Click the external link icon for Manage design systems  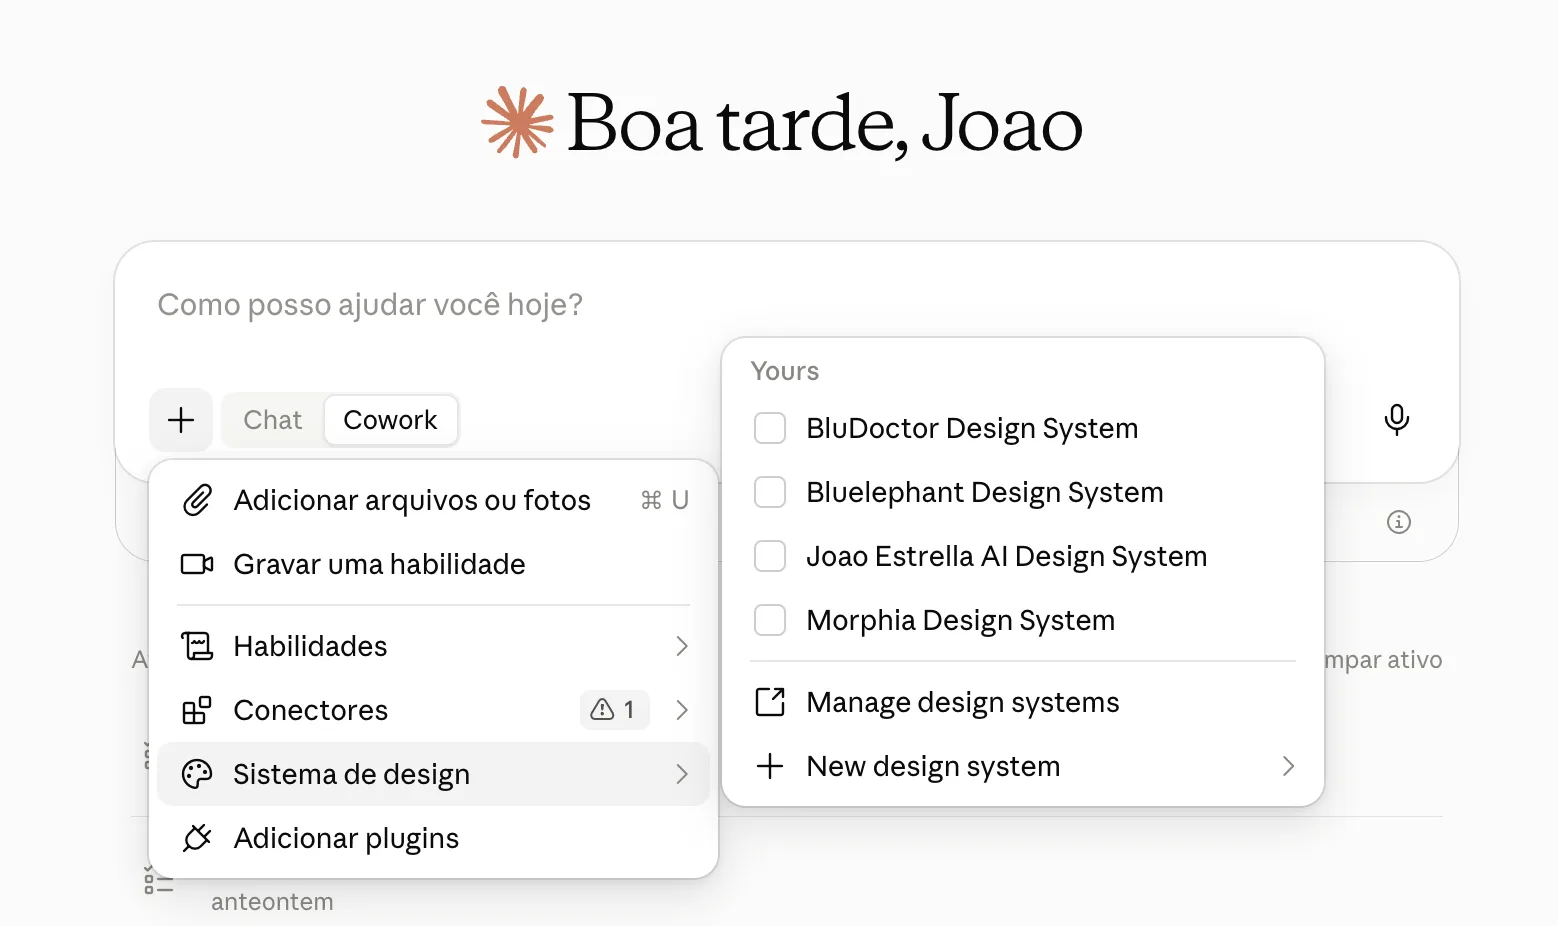pyautogui.click(x=770, y=702)
